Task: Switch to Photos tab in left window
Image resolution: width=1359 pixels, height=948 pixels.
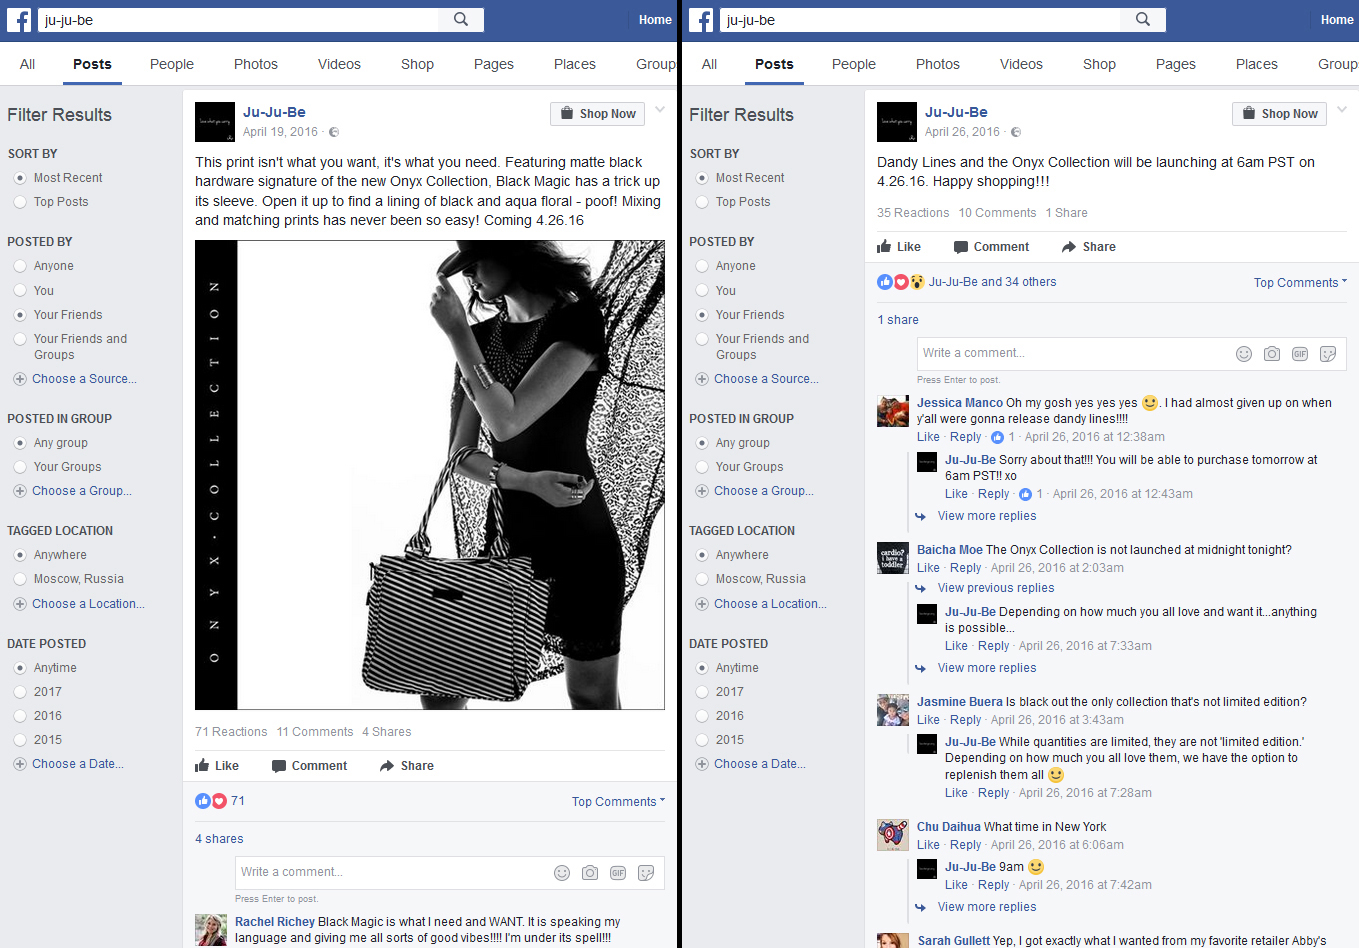Action: [256, 64]
